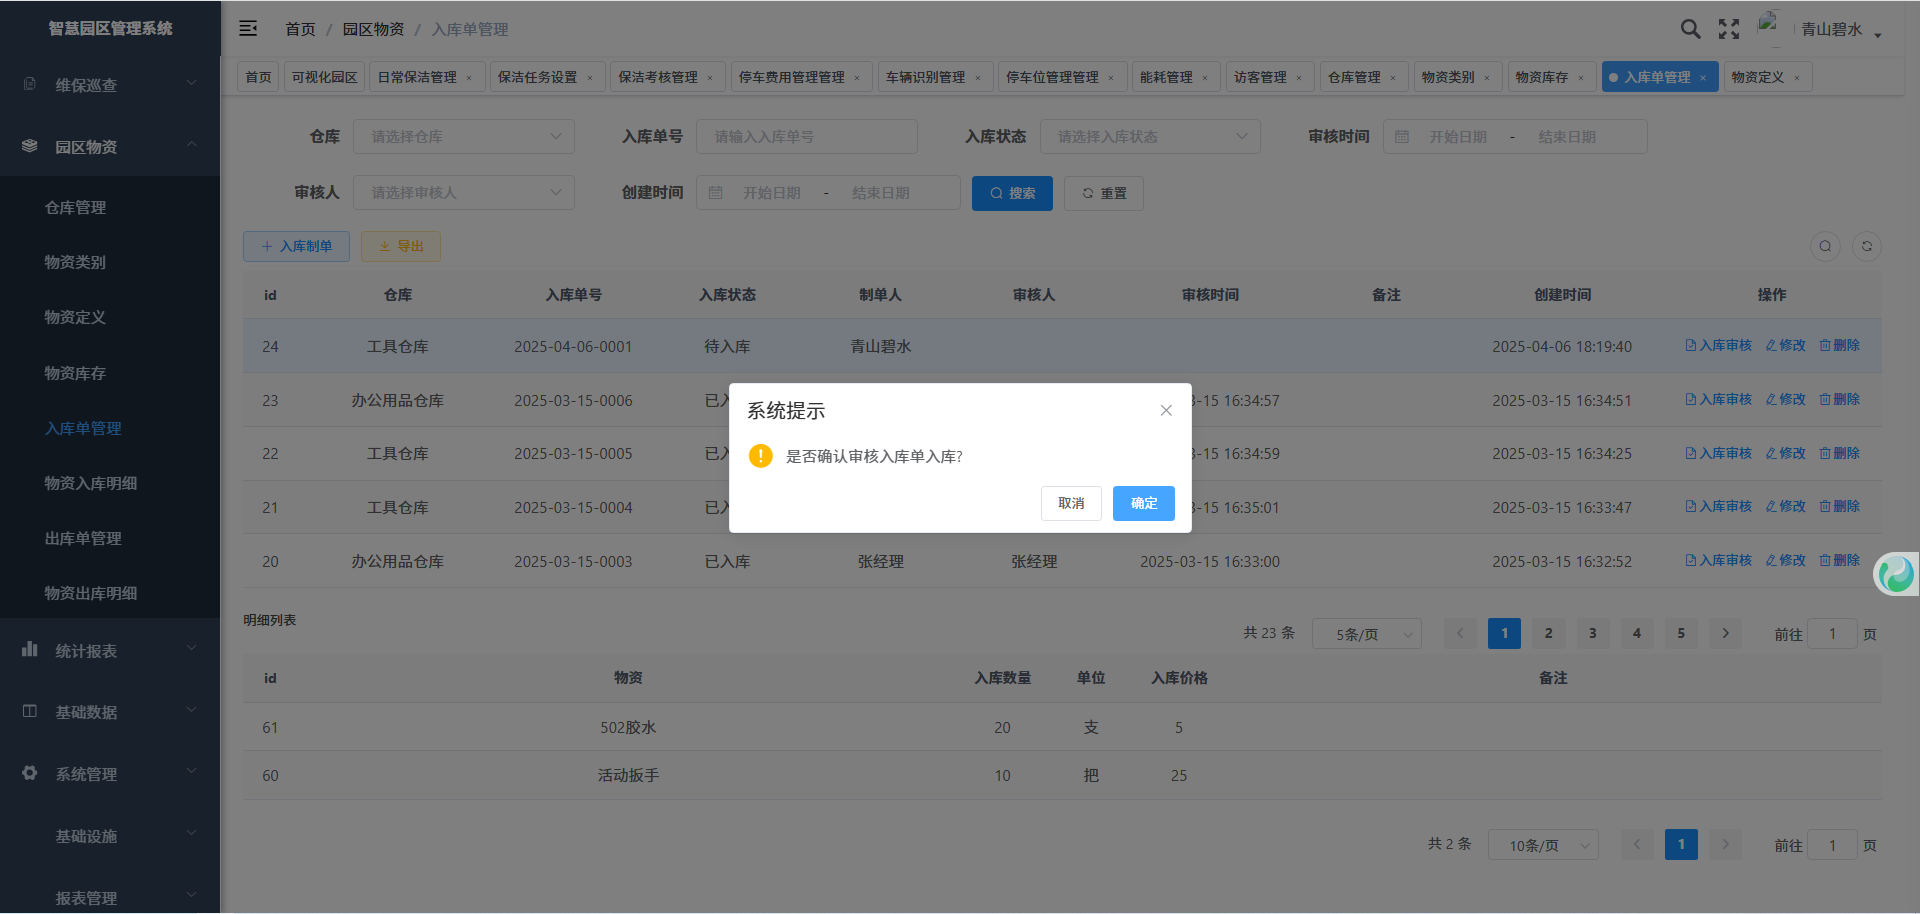
Task: Toggle fullscreen mode icon
Action: [1729, 29]
